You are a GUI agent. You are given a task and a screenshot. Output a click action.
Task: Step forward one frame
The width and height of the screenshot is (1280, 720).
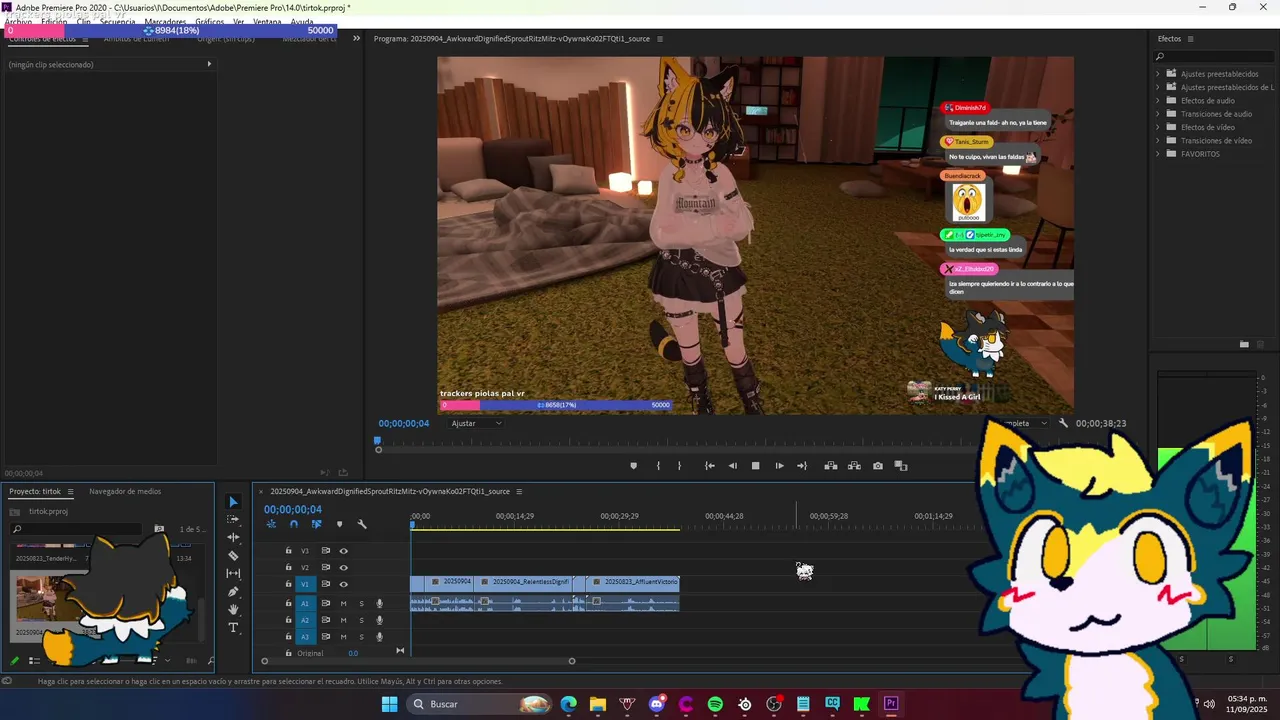(x=779, y=466)
